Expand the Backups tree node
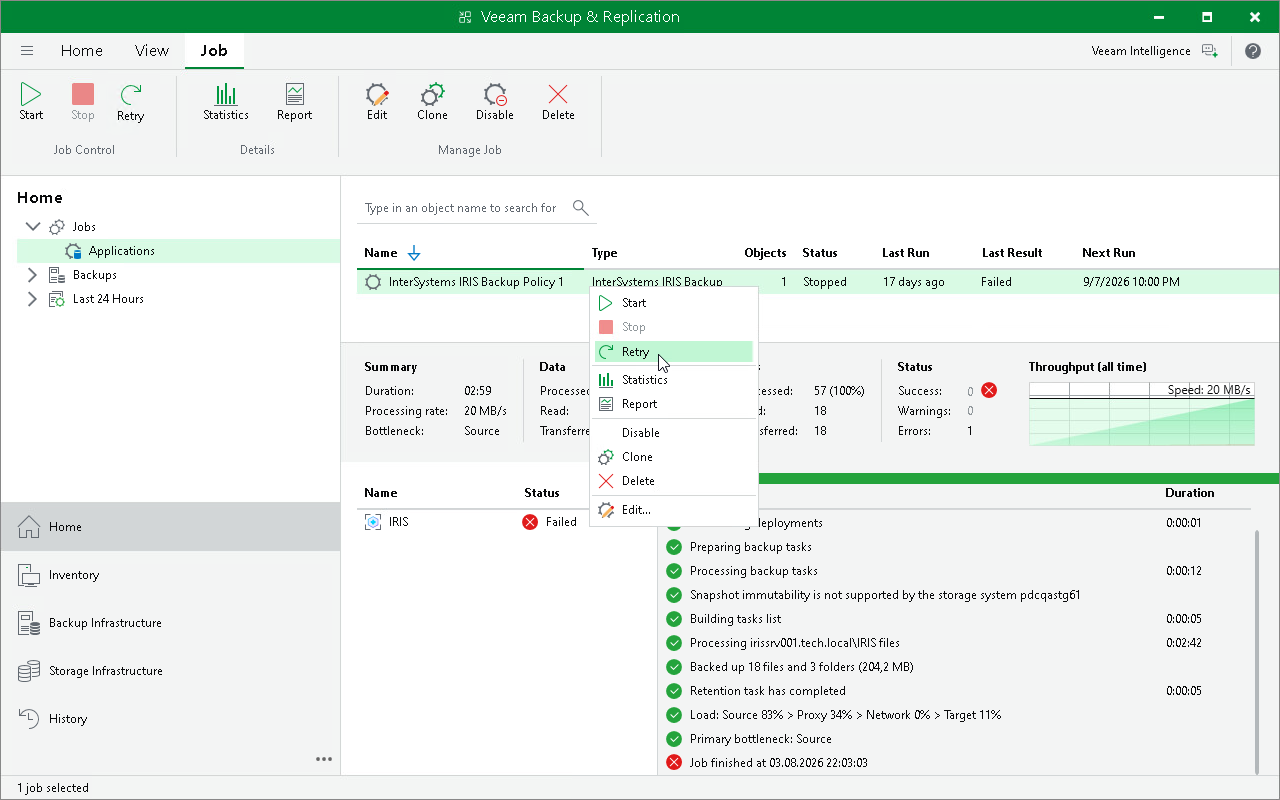Image resolution: width=1280 pixels, height=800 pixels. click(x=32, y=275)
